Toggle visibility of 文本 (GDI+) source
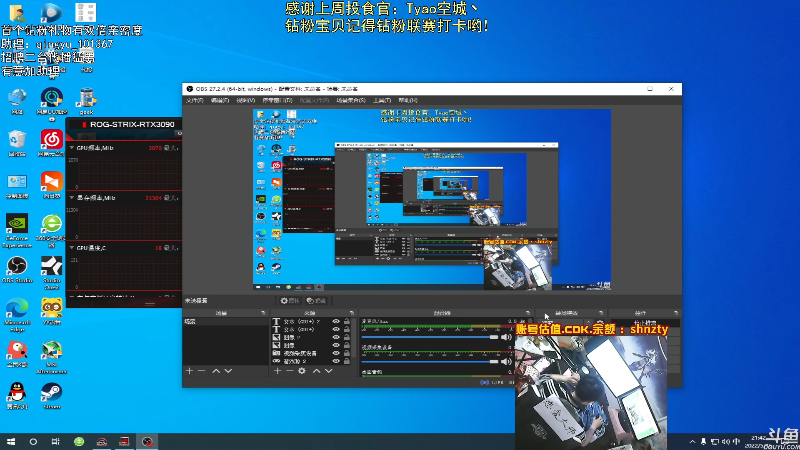The height and width of the screenshot is (450, 800). click(336, 330)
